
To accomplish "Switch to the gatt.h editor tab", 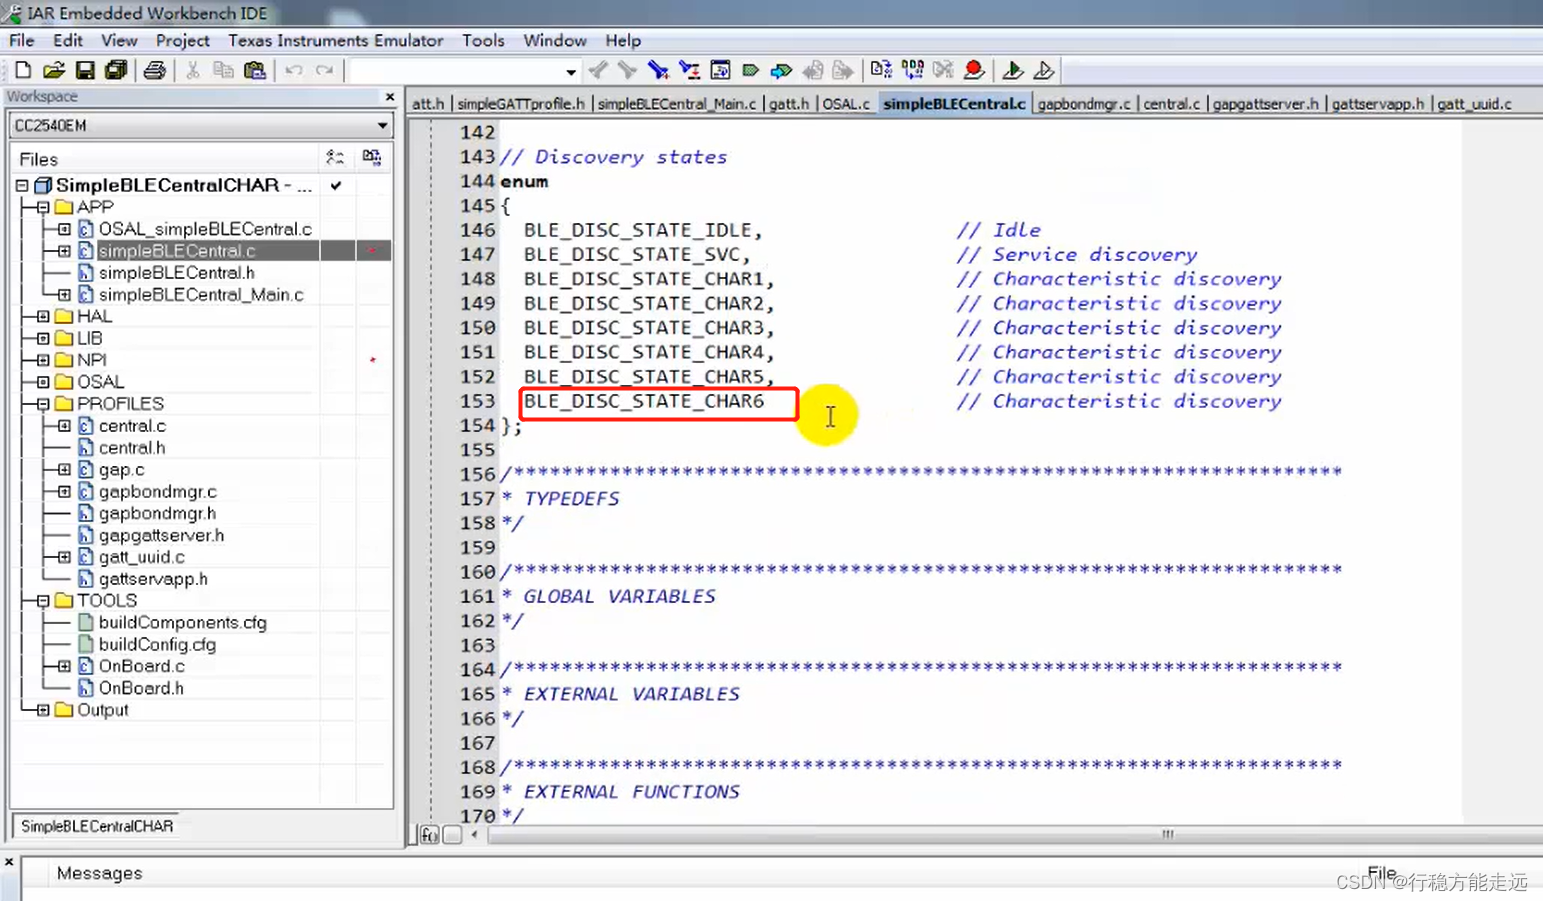I will pos(789,104).
